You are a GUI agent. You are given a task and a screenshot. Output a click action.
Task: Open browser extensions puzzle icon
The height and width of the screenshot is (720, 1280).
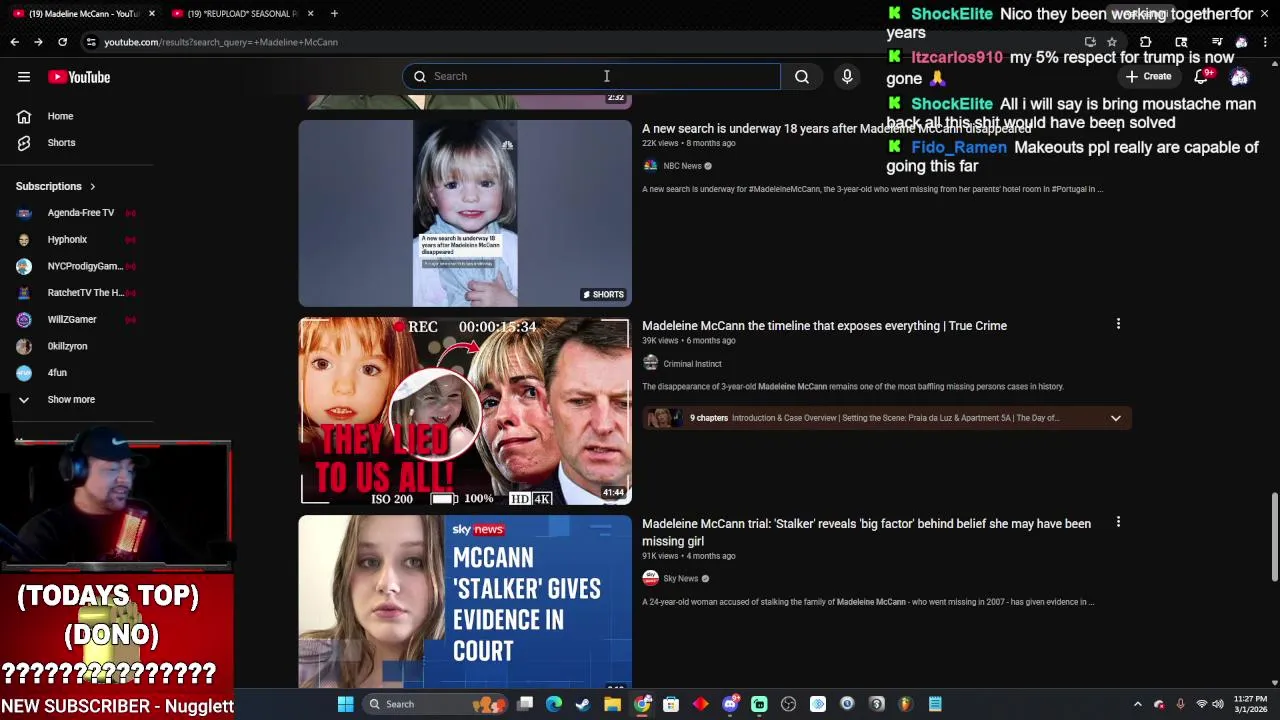coord(1145,42)
